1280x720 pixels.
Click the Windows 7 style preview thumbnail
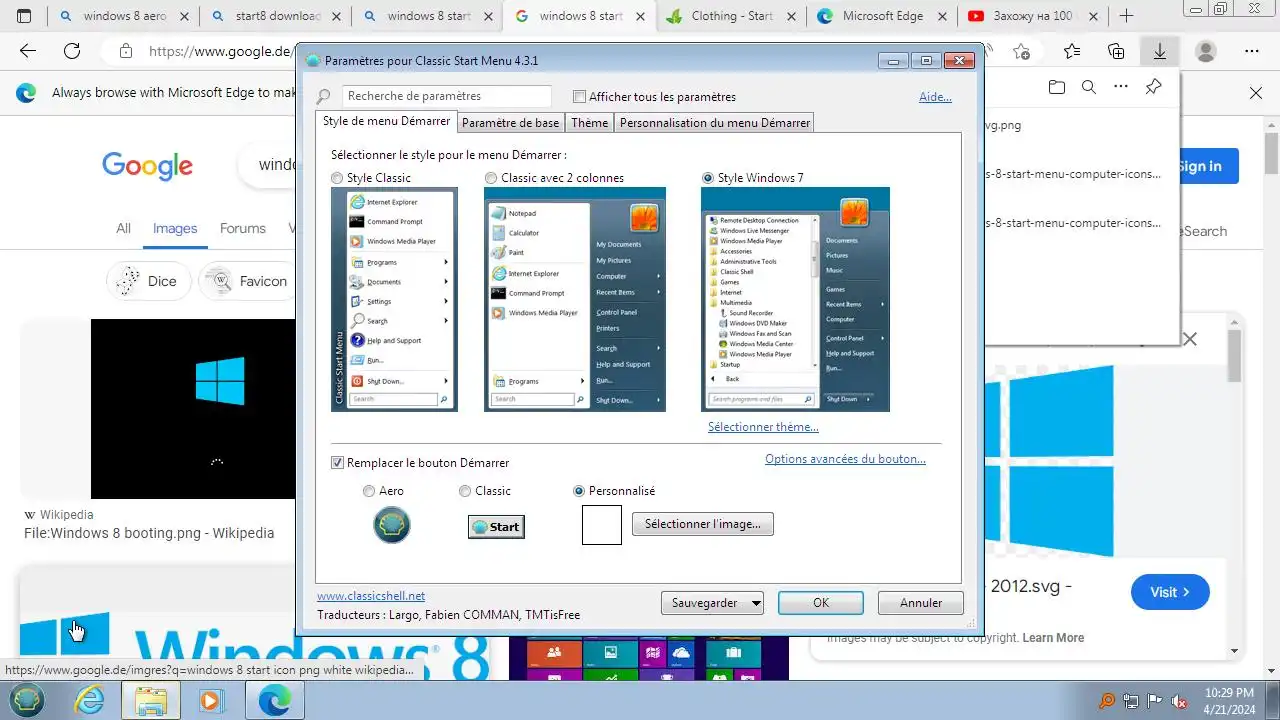[x=795, y=299]
